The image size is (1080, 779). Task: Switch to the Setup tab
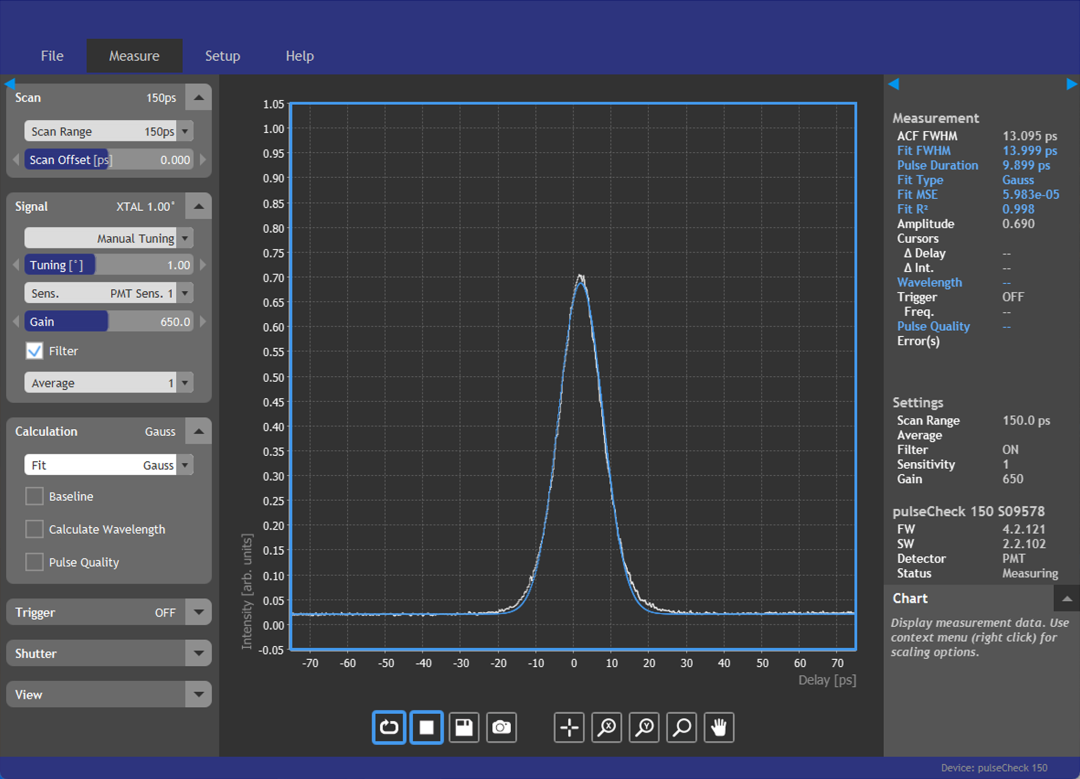click(222, 56)
